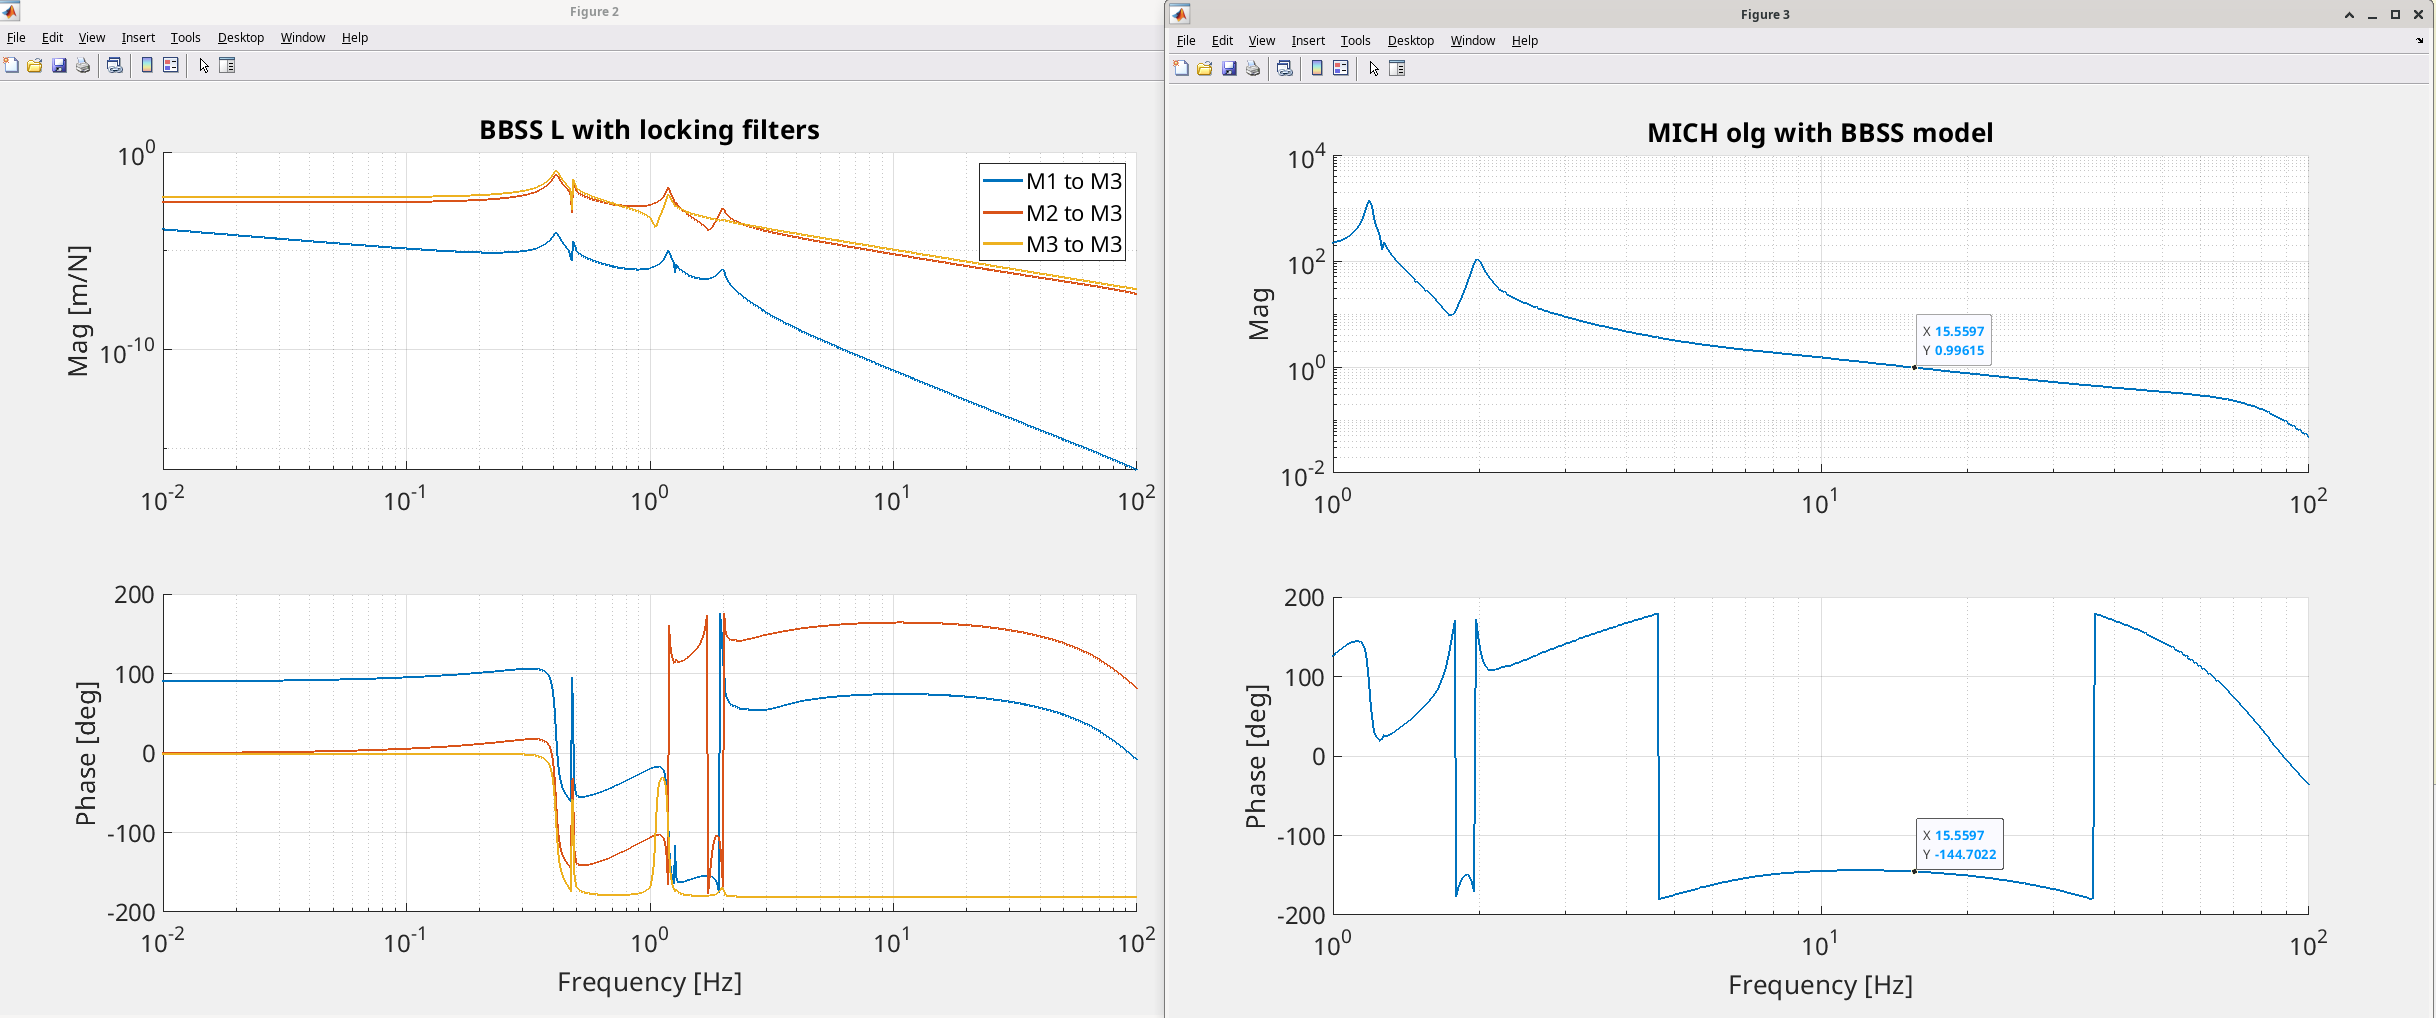Close the Figure 3 window

pos(2418,15)
